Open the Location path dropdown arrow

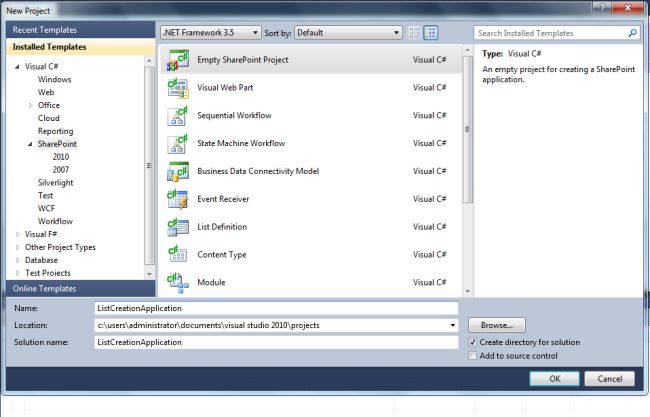453,325
